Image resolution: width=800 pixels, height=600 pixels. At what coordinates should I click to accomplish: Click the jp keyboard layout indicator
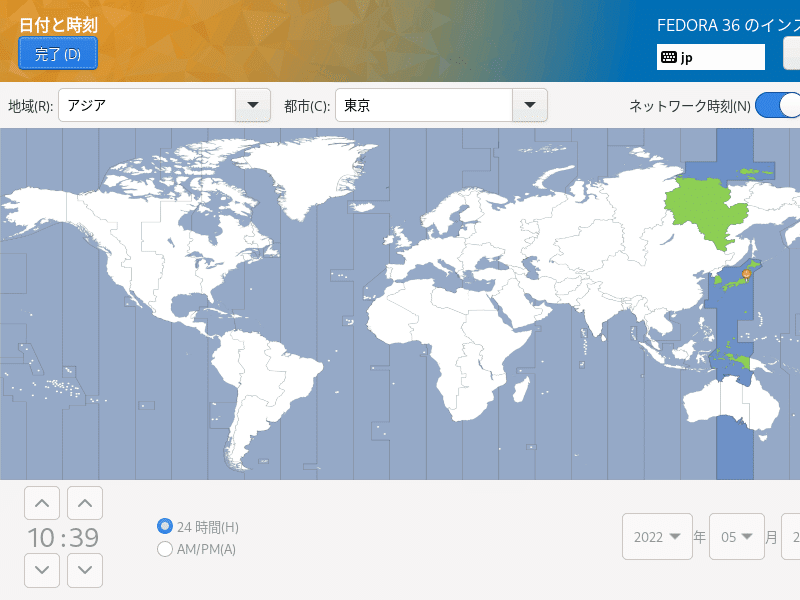[710, 57]
